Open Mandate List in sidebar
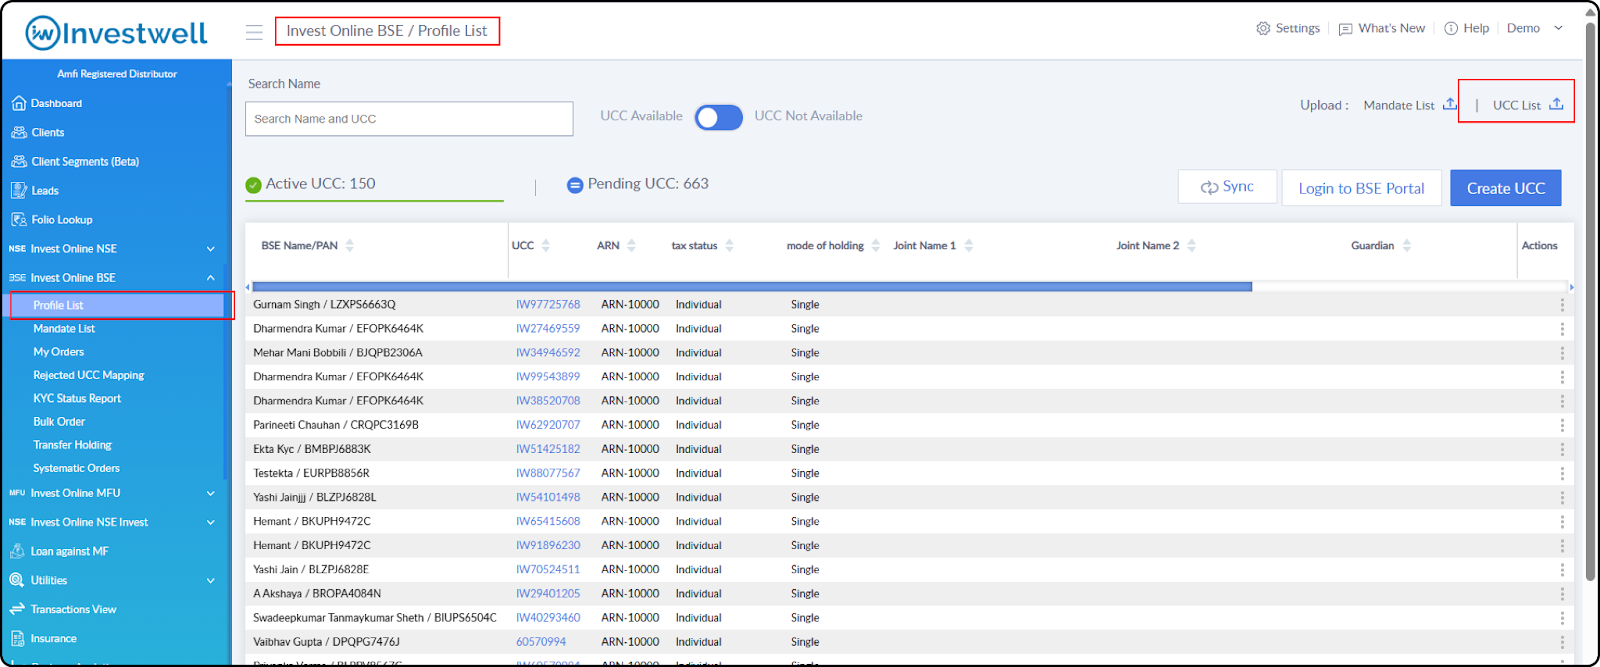Screen dimensions: 1600x667 tap(64, 328)
